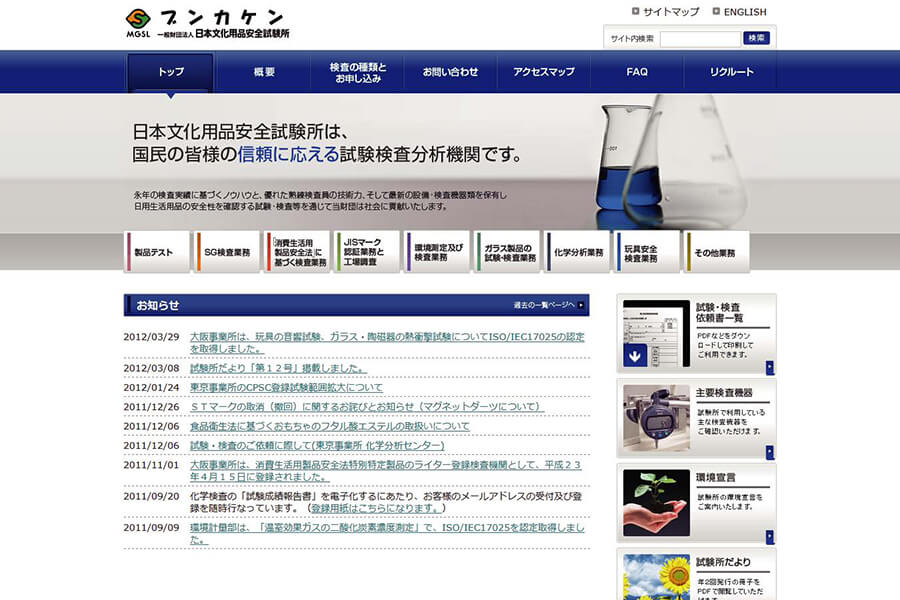
Task: Open 登録用紙はこちらになります link
Action: (x=376, y=508)
